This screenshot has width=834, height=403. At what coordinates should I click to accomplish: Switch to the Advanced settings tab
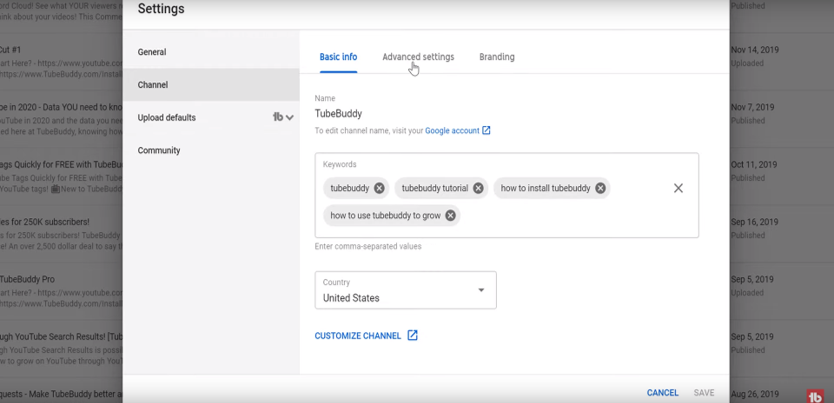pos(418,57)
